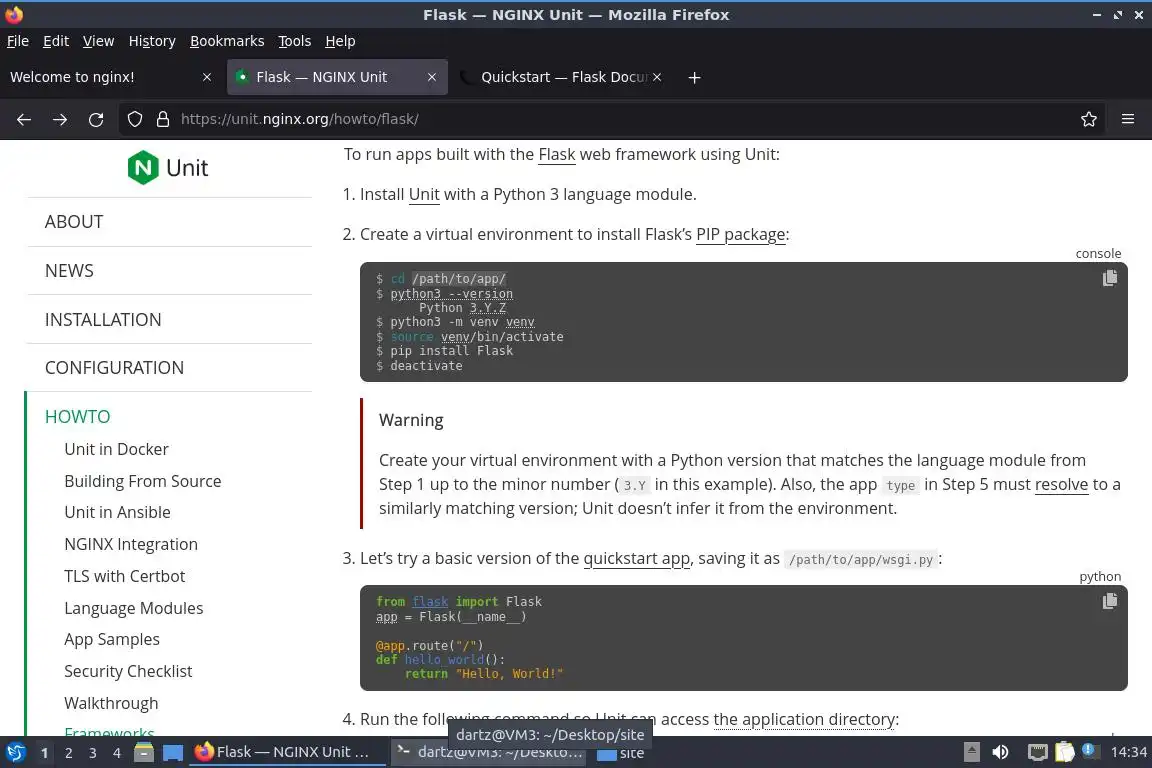Click the NGINX Unit logo
This screenshot has height=768, width=1152.
click(x=168, y=168)
